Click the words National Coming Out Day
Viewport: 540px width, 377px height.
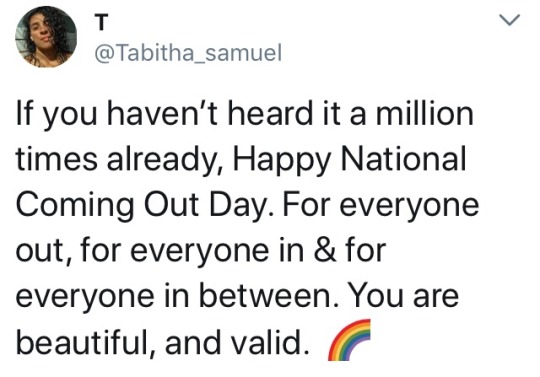tap(241, 182)
